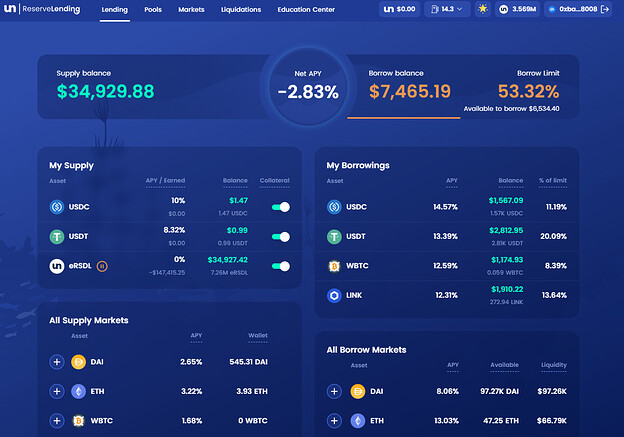The width and height of the screenshot is (624, 437).
Task: Switch to the Markets tab
Action: coord(191,10)
